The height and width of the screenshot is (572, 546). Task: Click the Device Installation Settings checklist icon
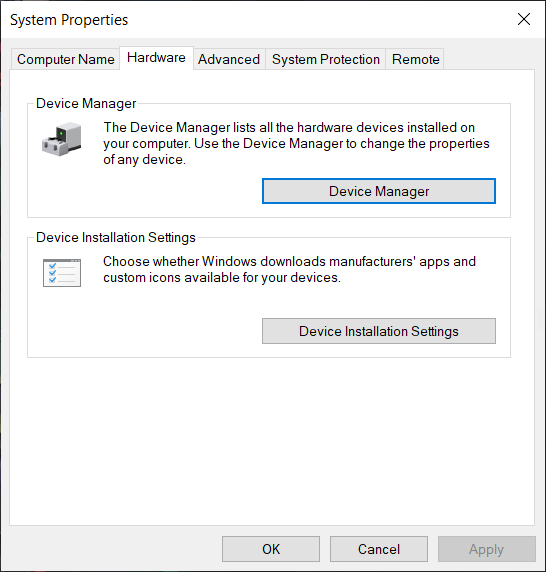[62, 273]
